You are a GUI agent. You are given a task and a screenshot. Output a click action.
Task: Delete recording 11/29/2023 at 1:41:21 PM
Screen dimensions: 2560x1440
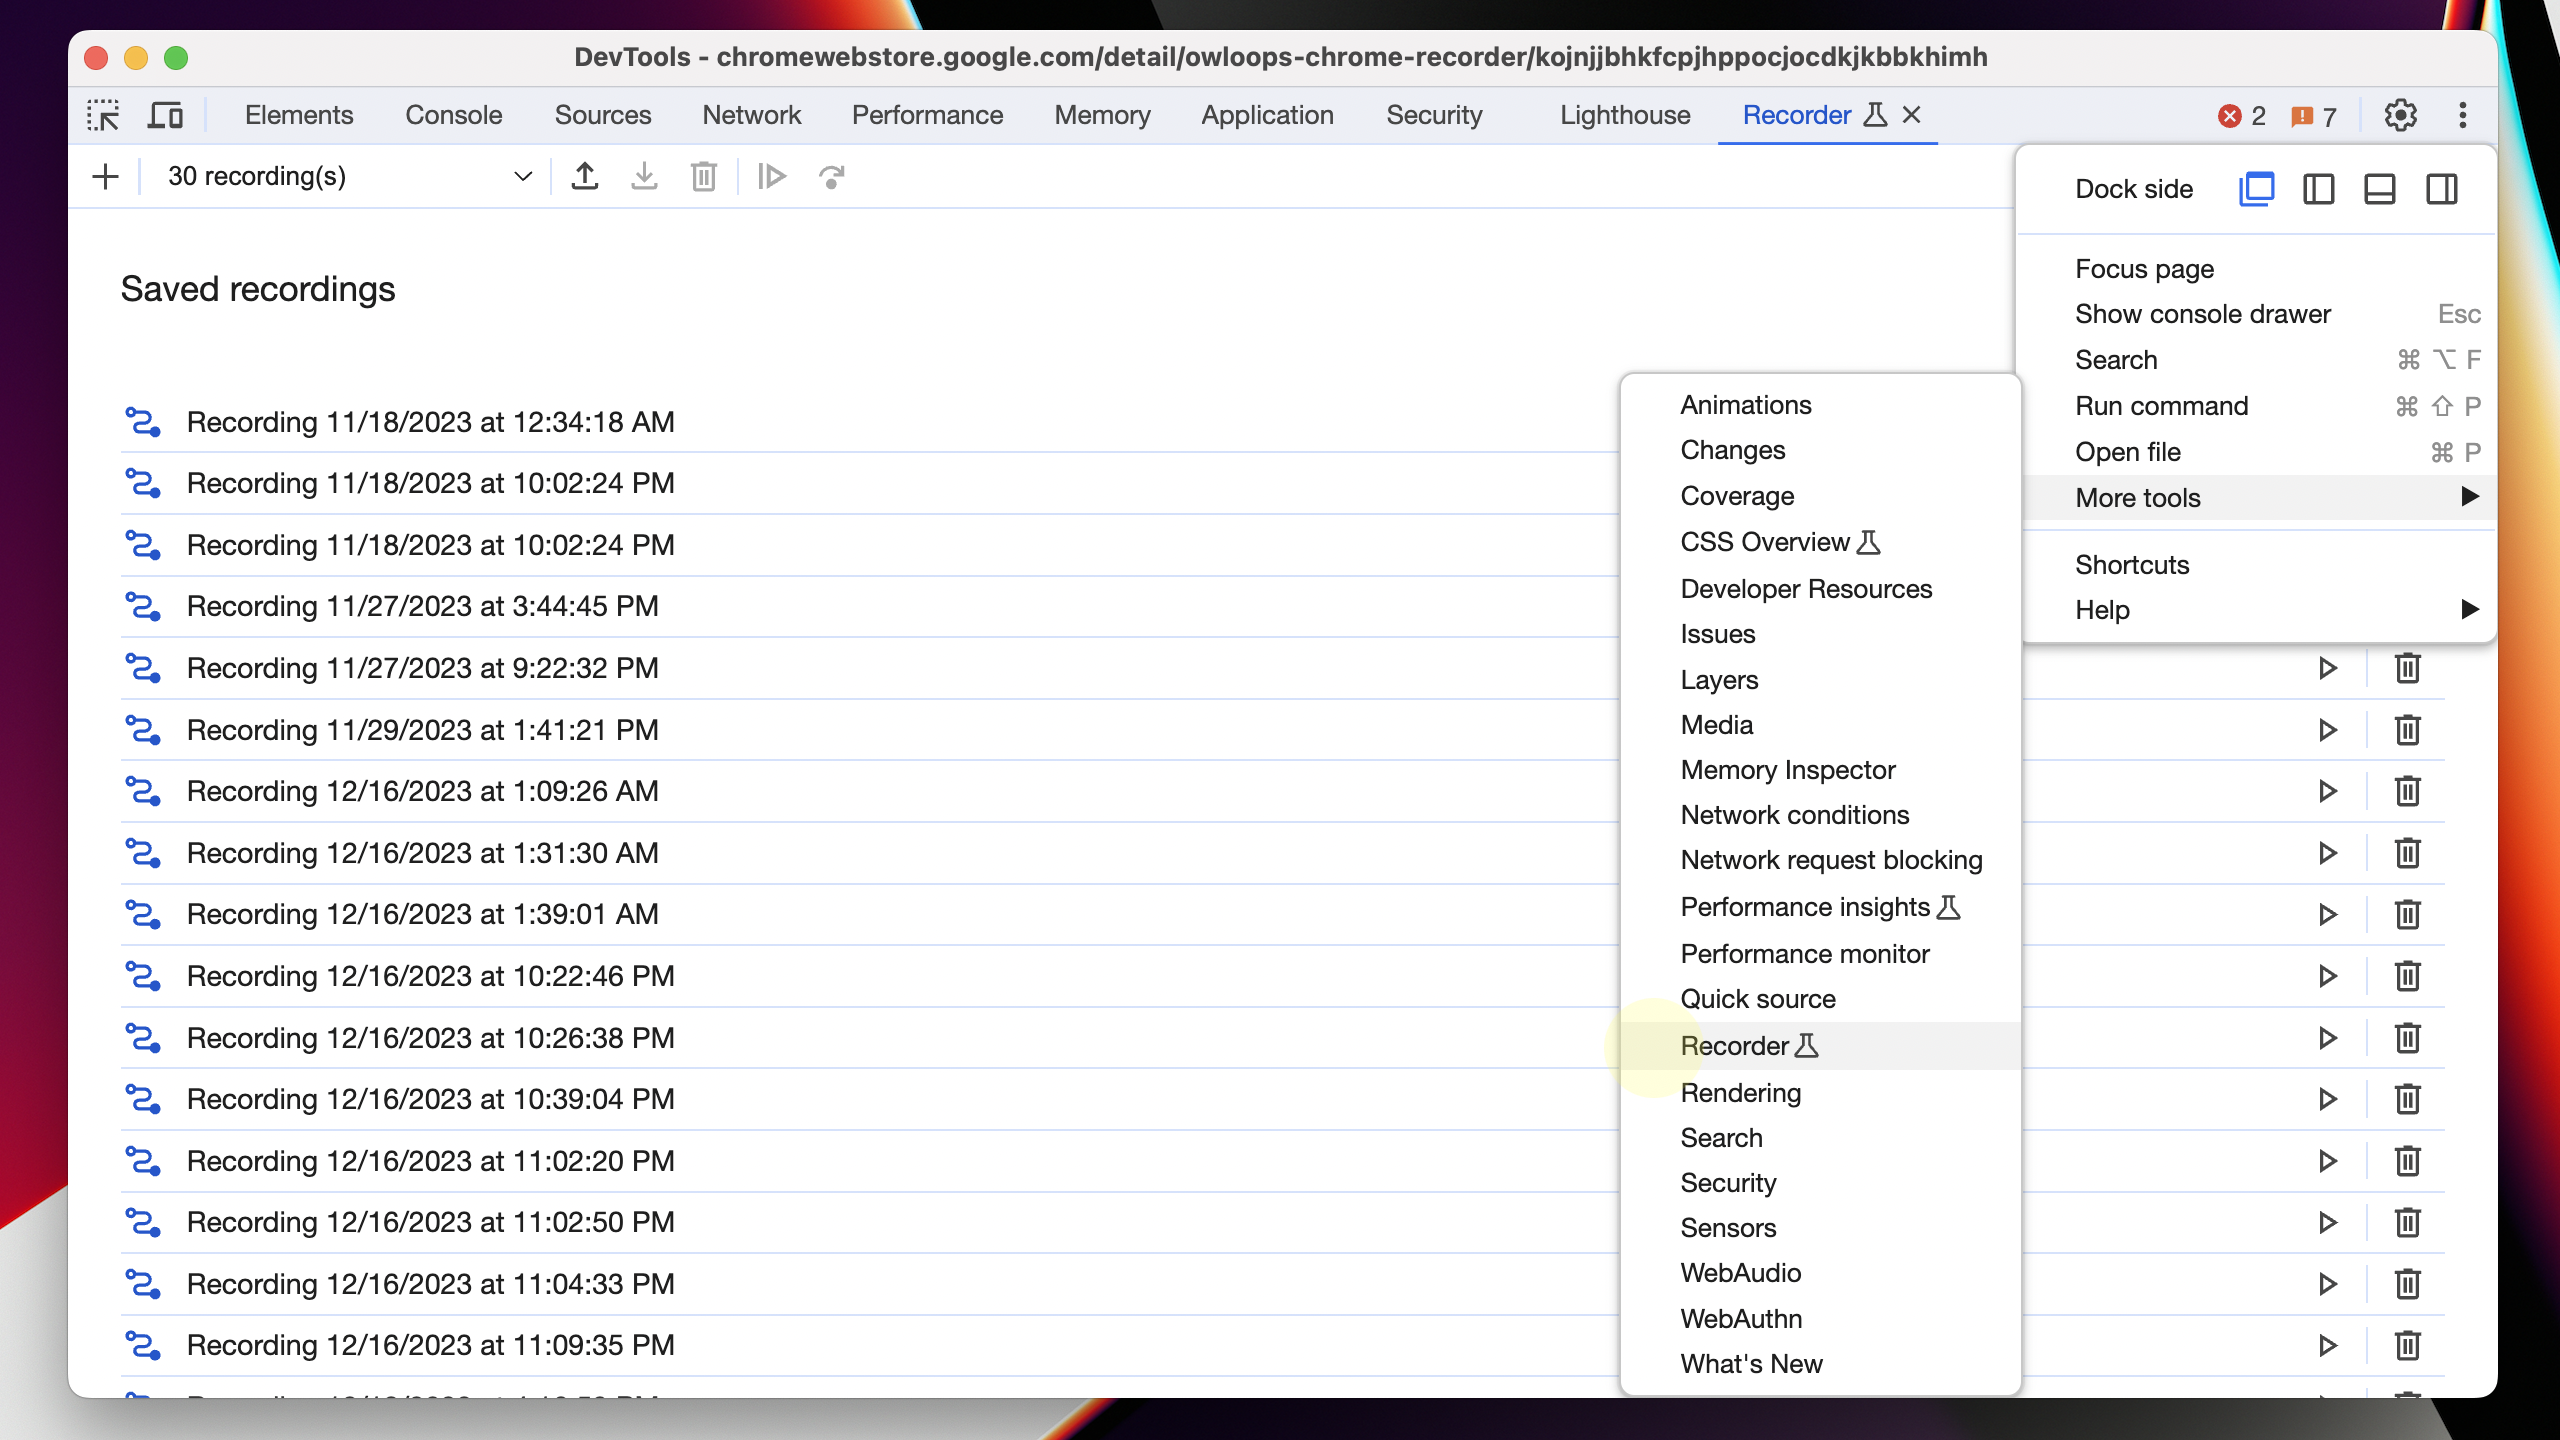tap(2408, 730)
